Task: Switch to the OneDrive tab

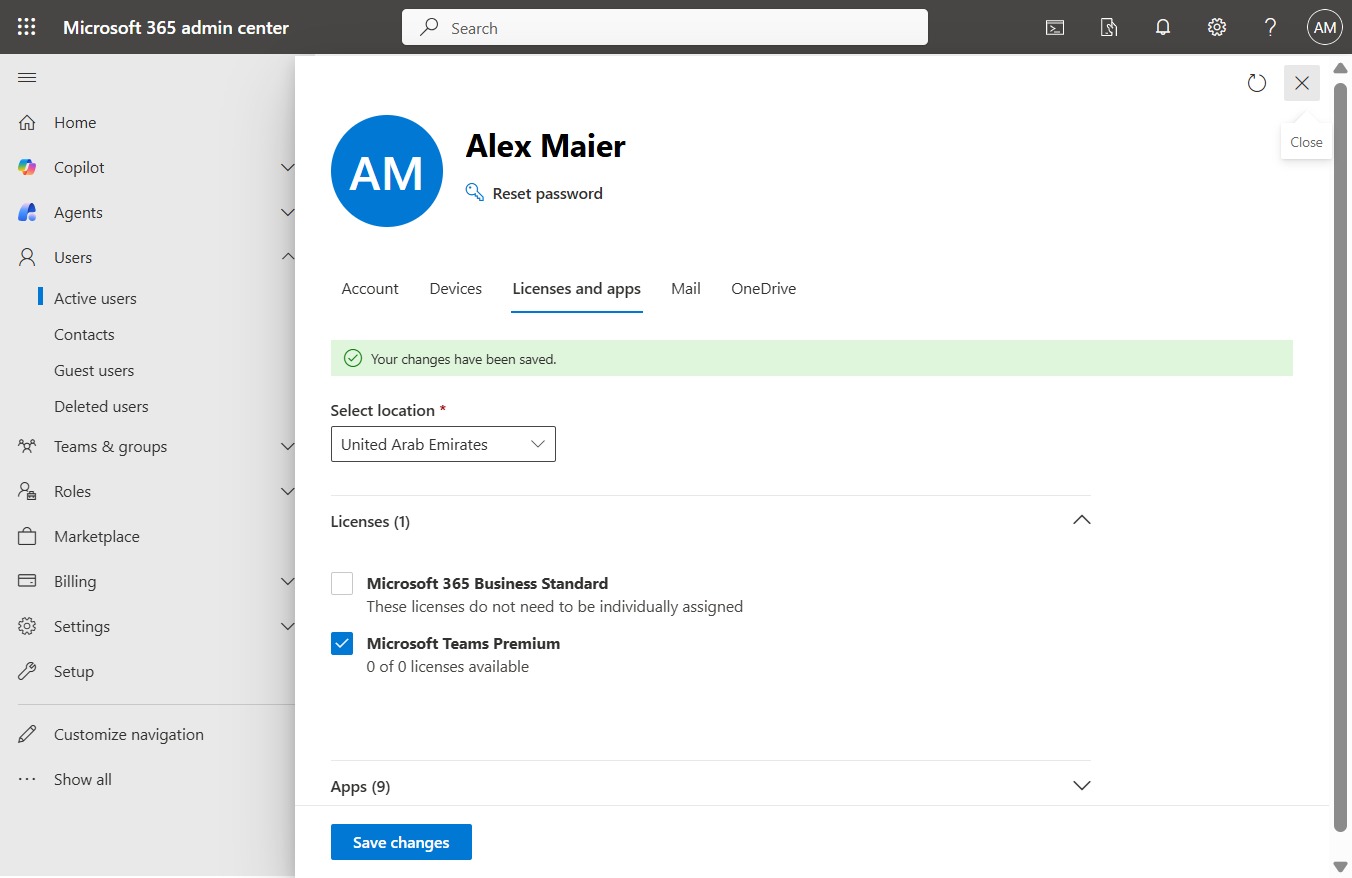Action: pos(764,288)
